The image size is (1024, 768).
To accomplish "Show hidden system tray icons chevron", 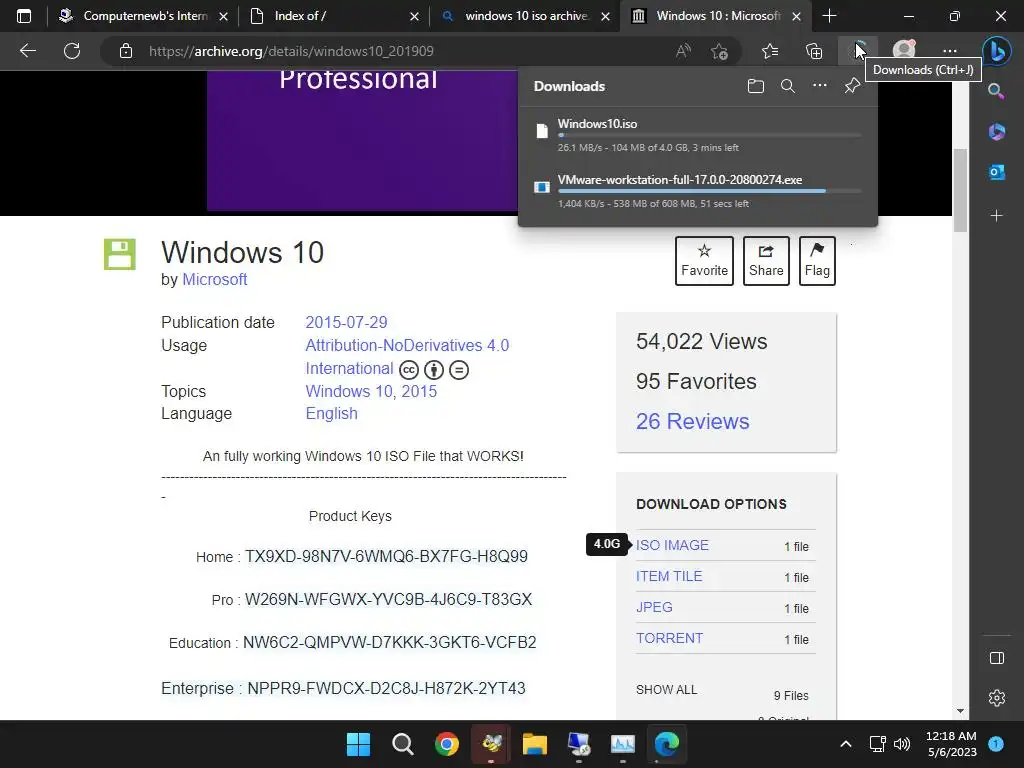I will (x=845, y=744).
